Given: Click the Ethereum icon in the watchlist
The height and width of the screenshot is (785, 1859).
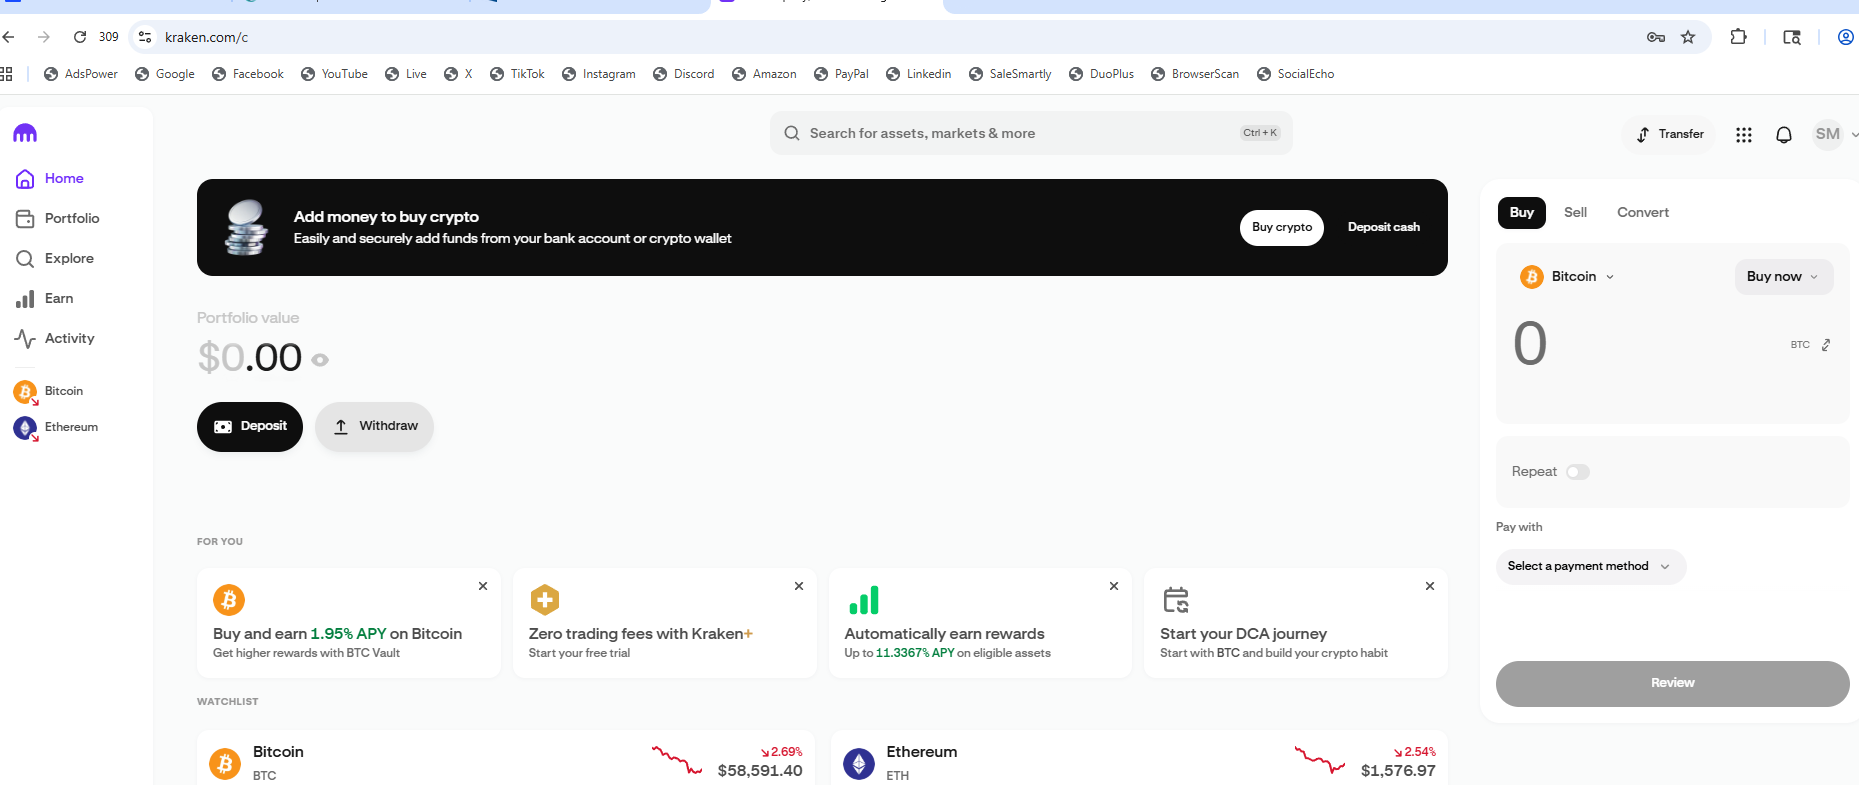Looking at the screenshot, I should (x=859, y=764).
